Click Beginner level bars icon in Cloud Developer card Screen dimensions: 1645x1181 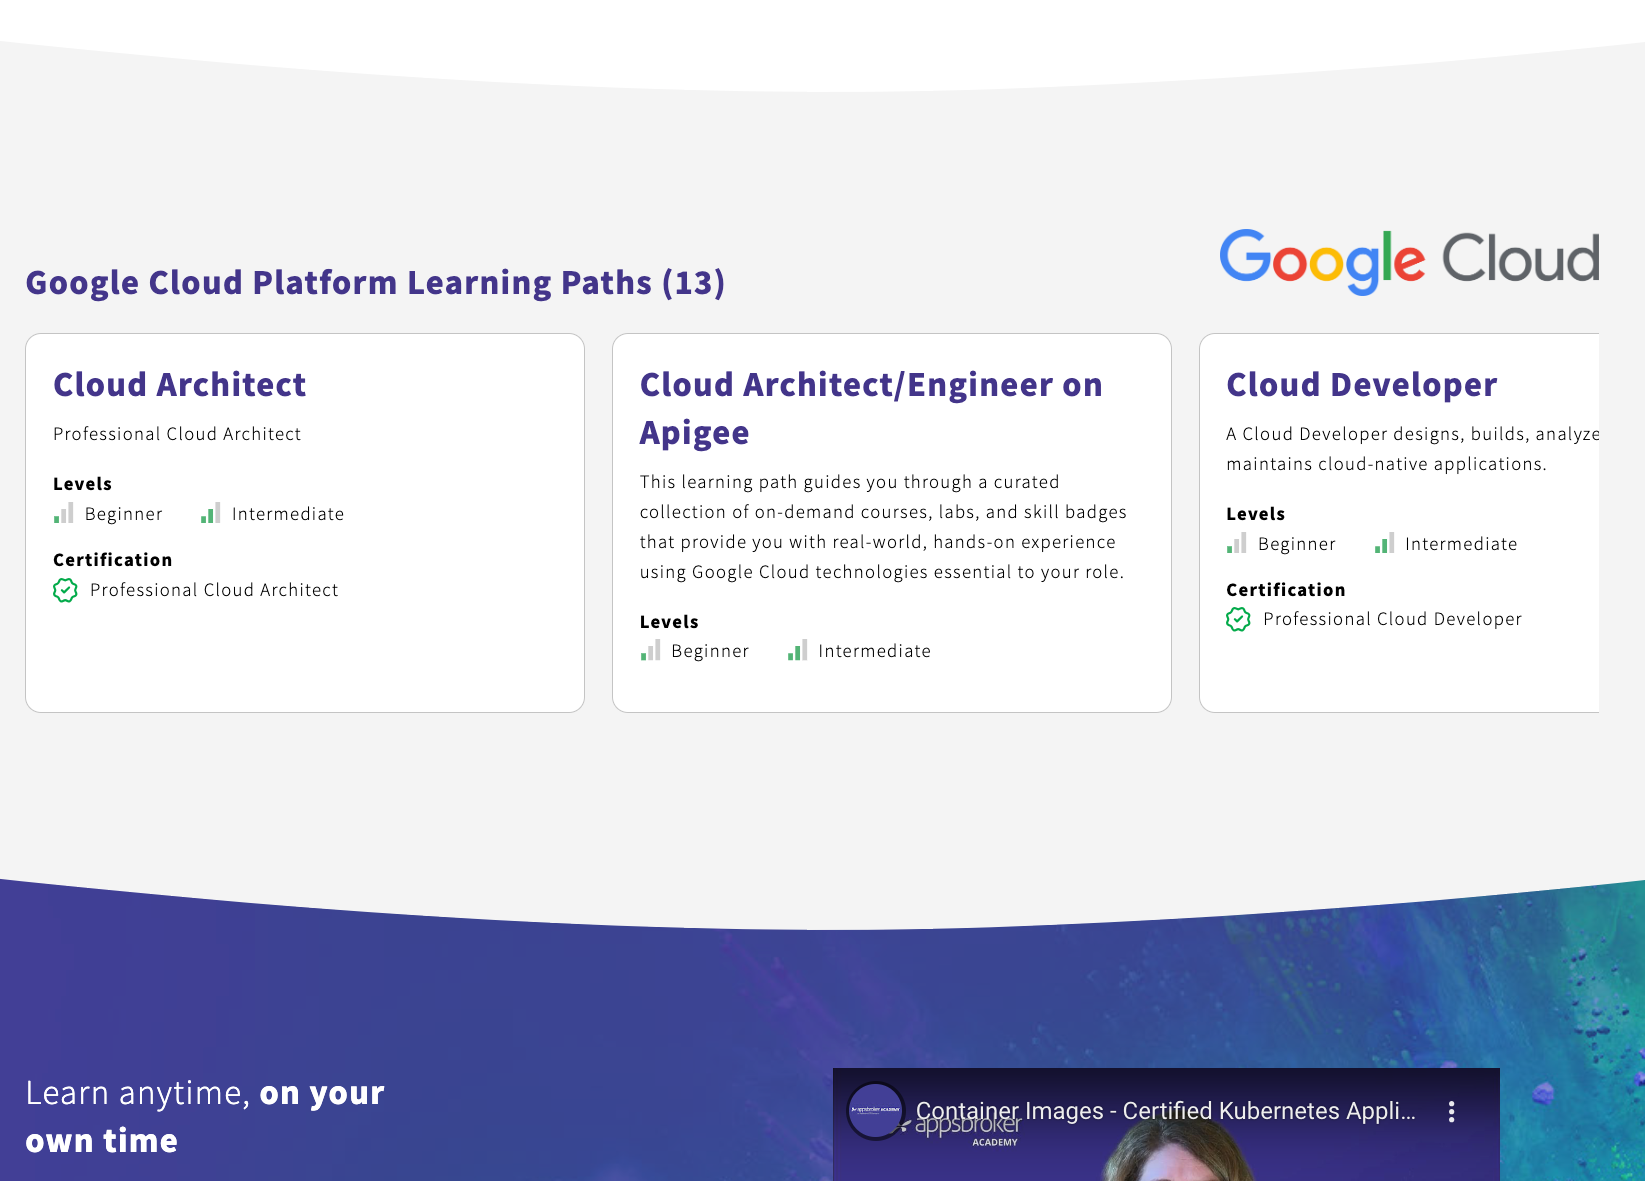1236,544
